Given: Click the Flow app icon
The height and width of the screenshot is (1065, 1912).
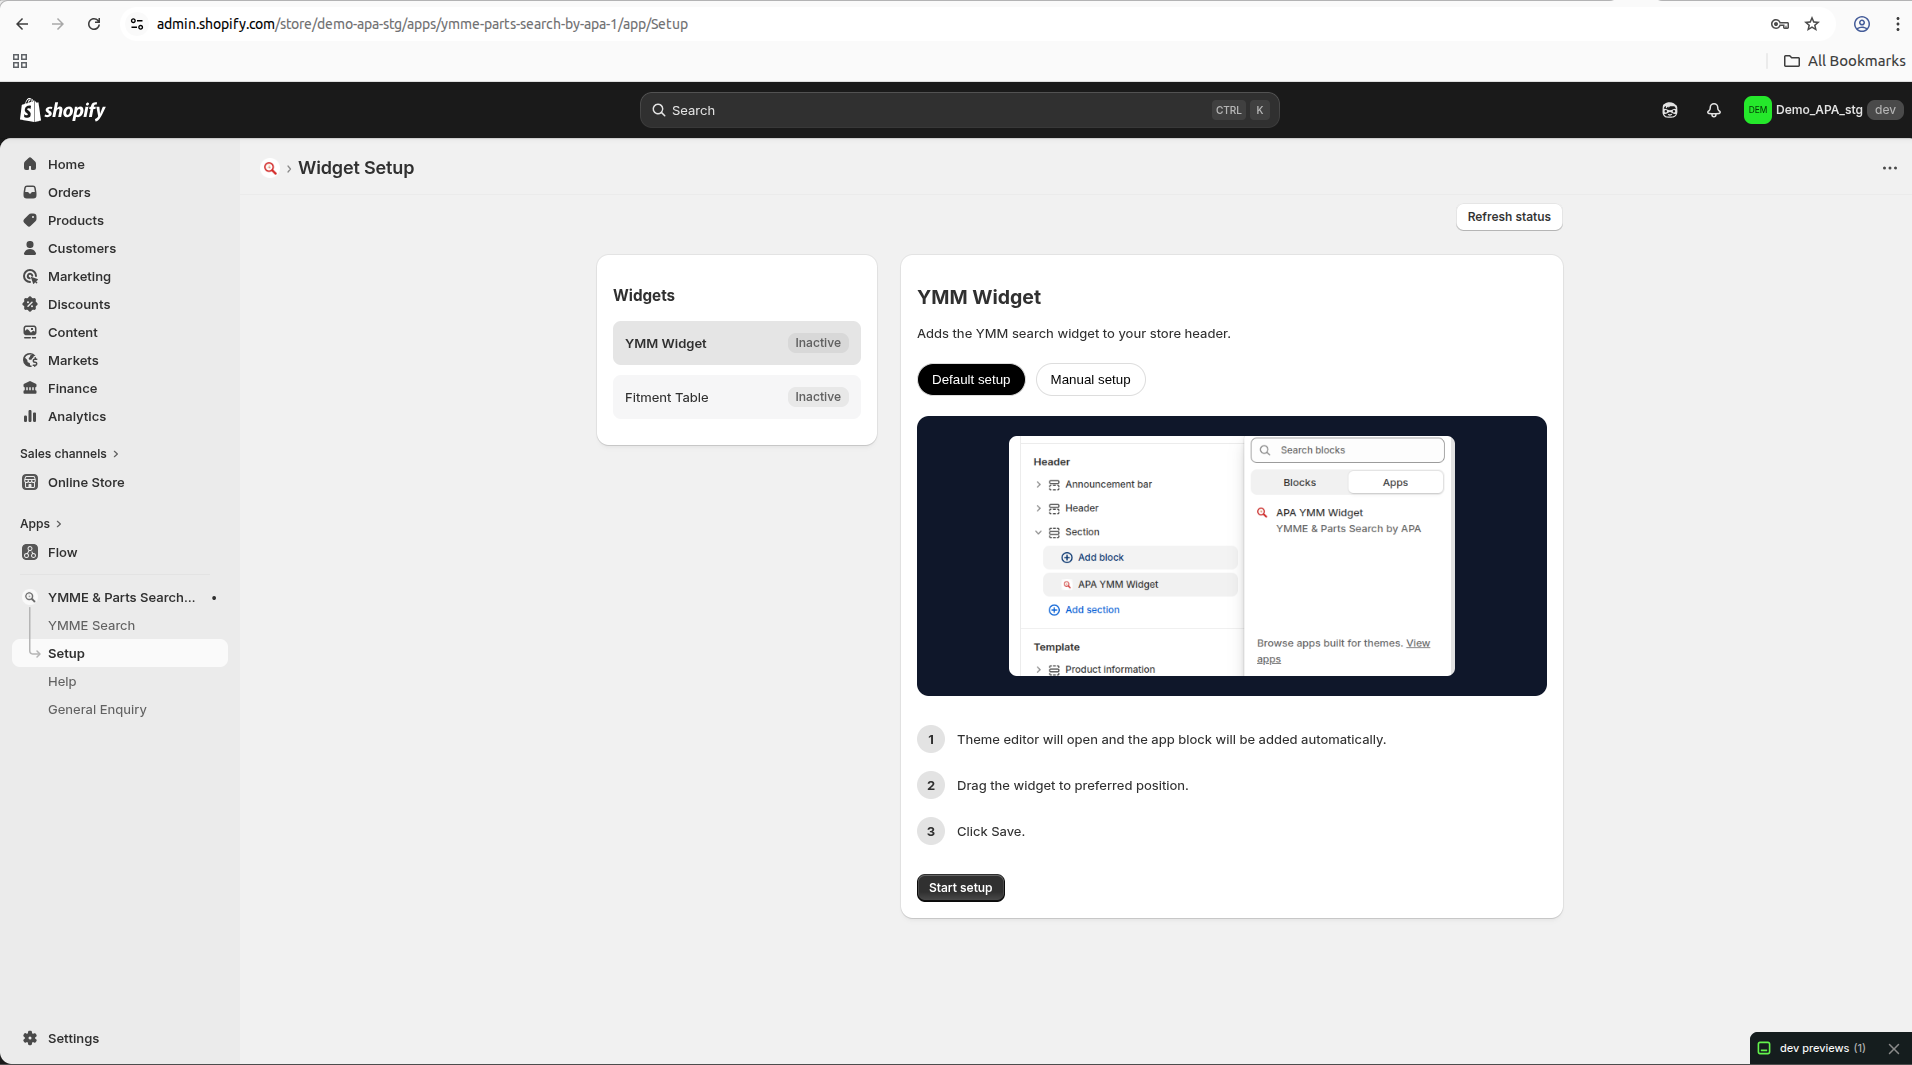Looking at the screenshot, I should 30,552.
